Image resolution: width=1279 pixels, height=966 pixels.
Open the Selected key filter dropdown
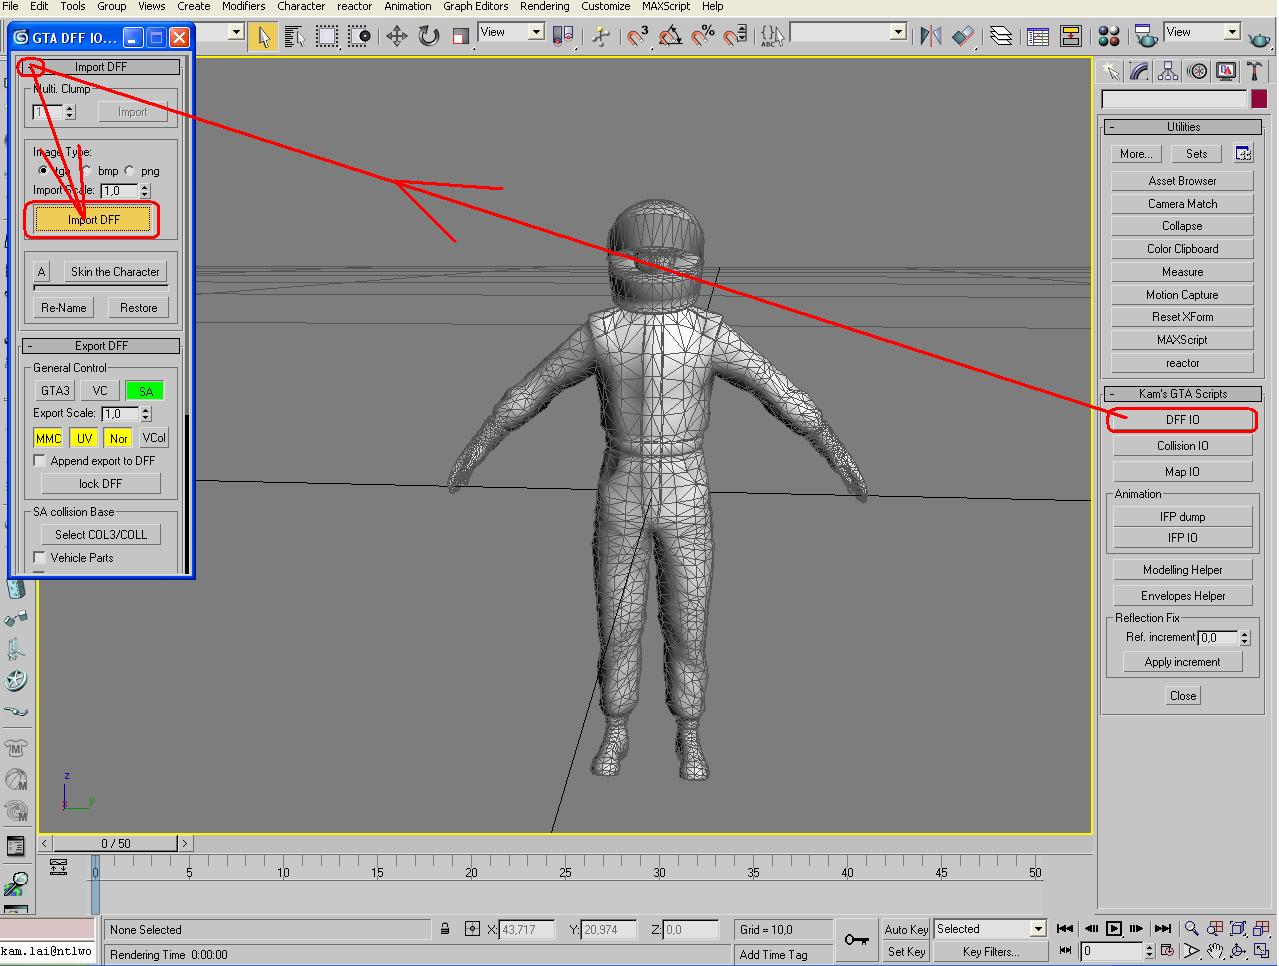1037,929
